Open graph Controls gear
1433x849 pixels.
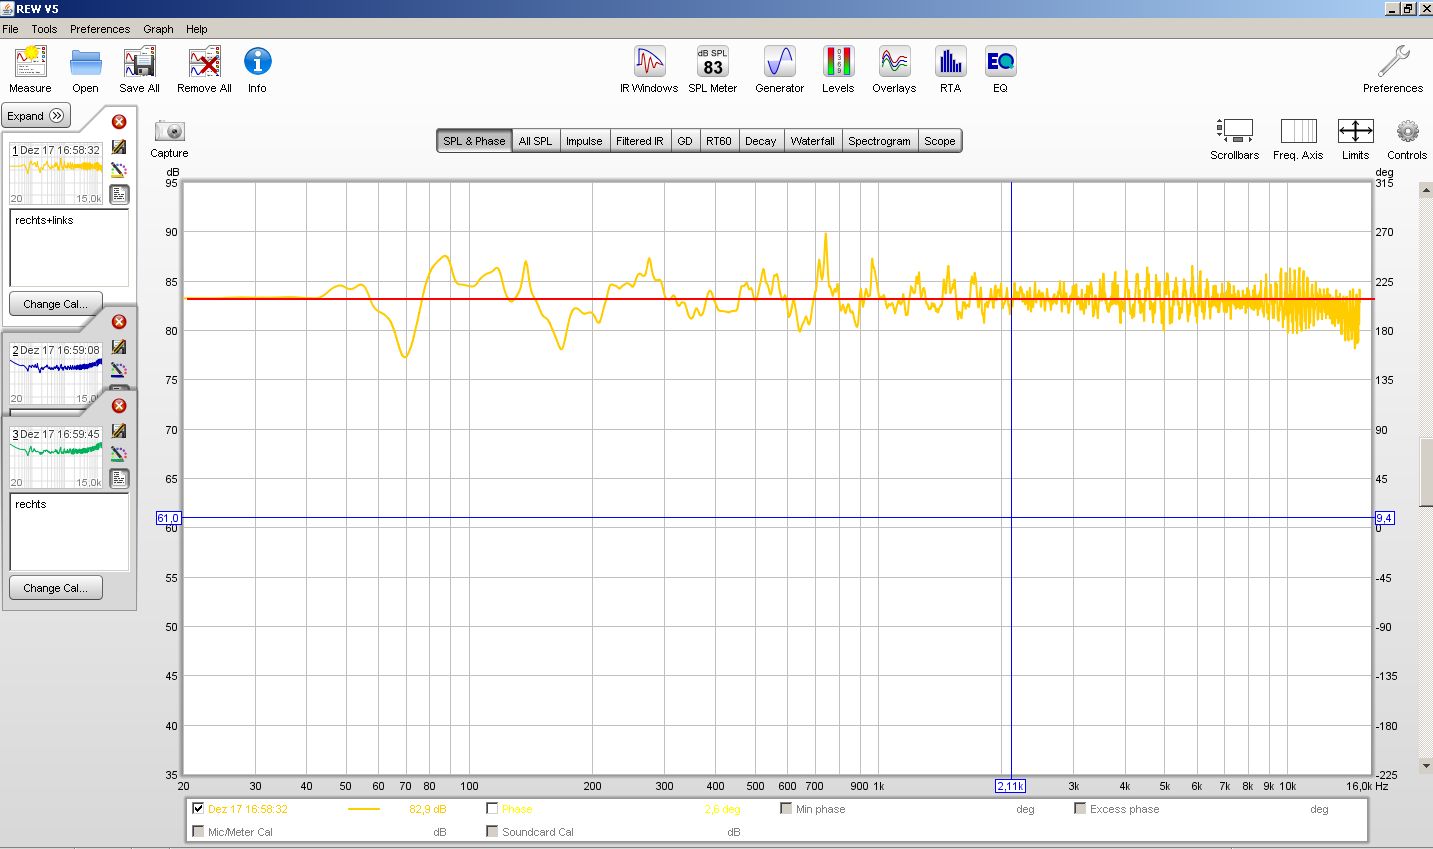click(1407, 139)
